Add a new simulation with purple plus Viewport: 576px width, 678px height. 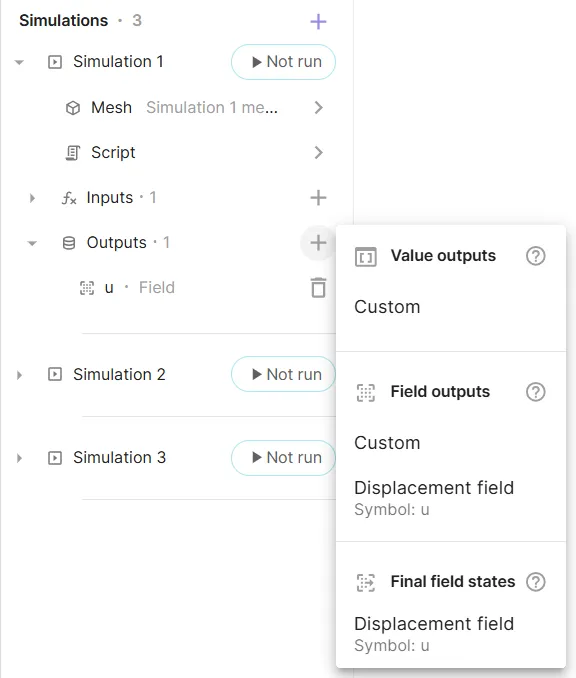(x=318, y=21)
